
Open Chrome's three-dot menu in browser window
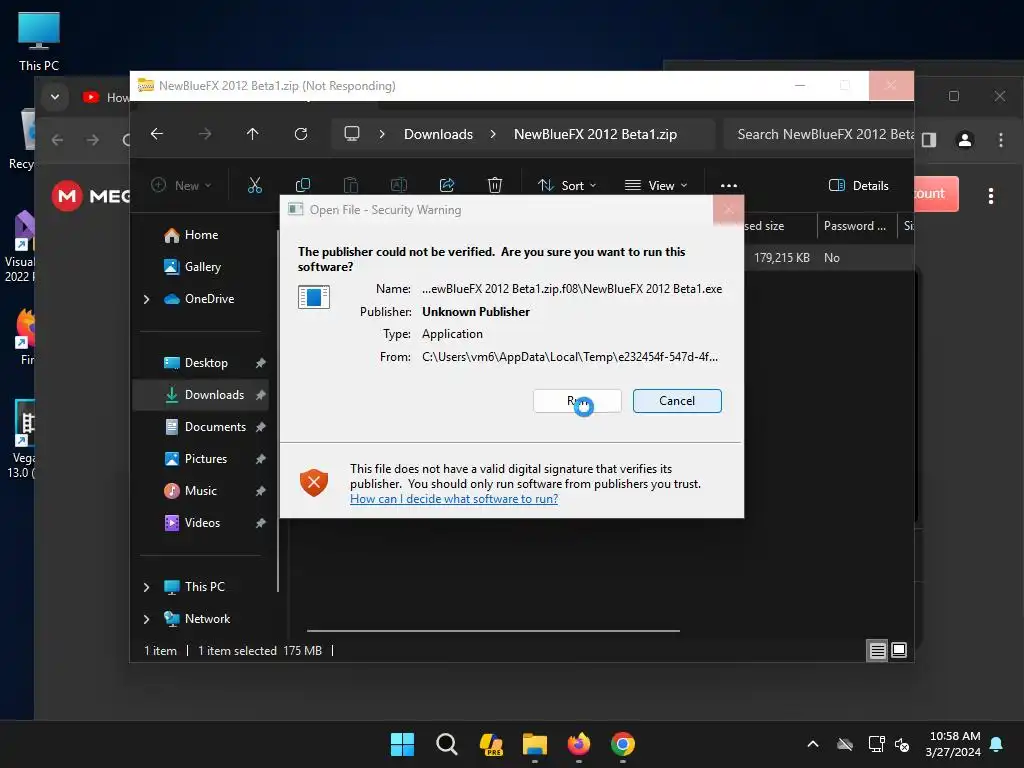point(1000,140)
